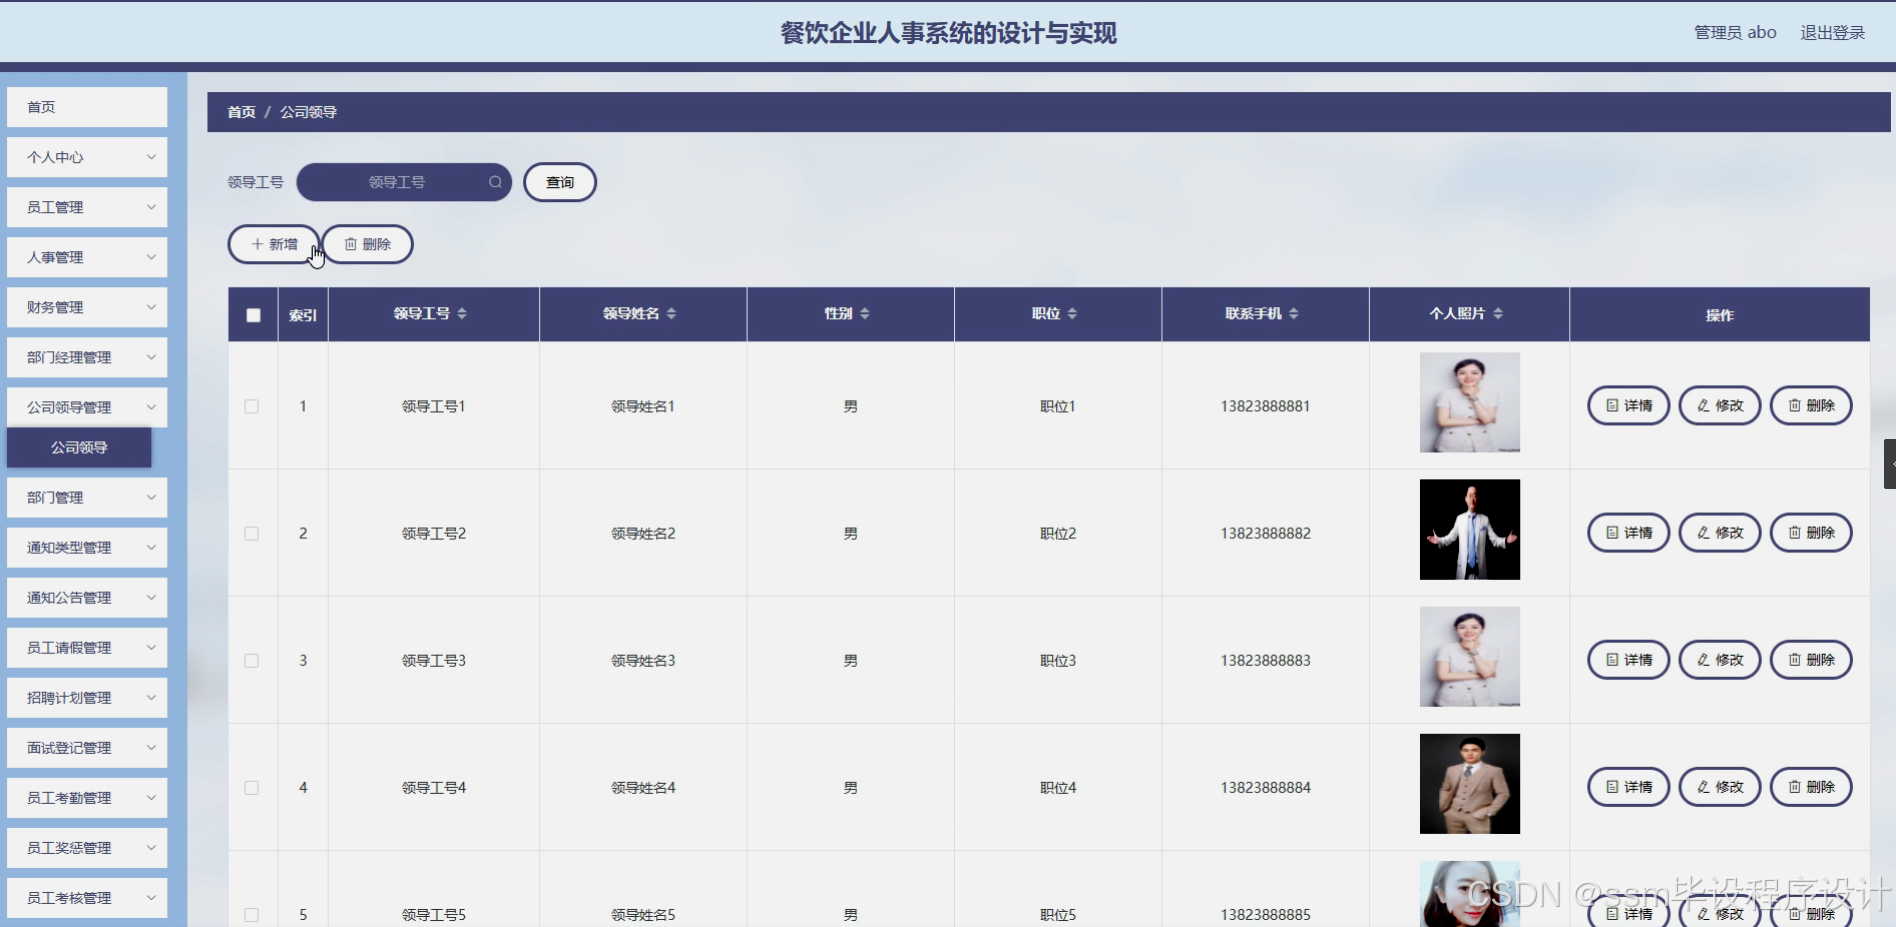Sort by 性别 column arrows
The height and width of the screenshot is (927, 1896).
tap(865, 314)
